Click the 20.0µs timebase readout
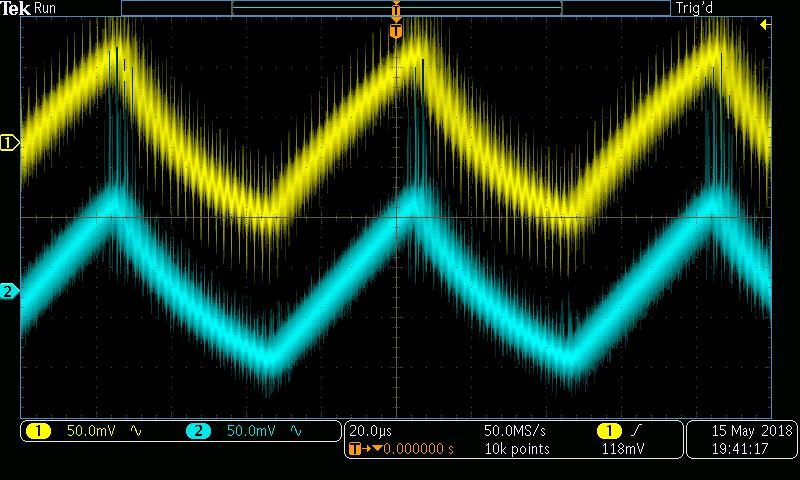The width and height of the screenshot is (800, 480). coord(370,432)
